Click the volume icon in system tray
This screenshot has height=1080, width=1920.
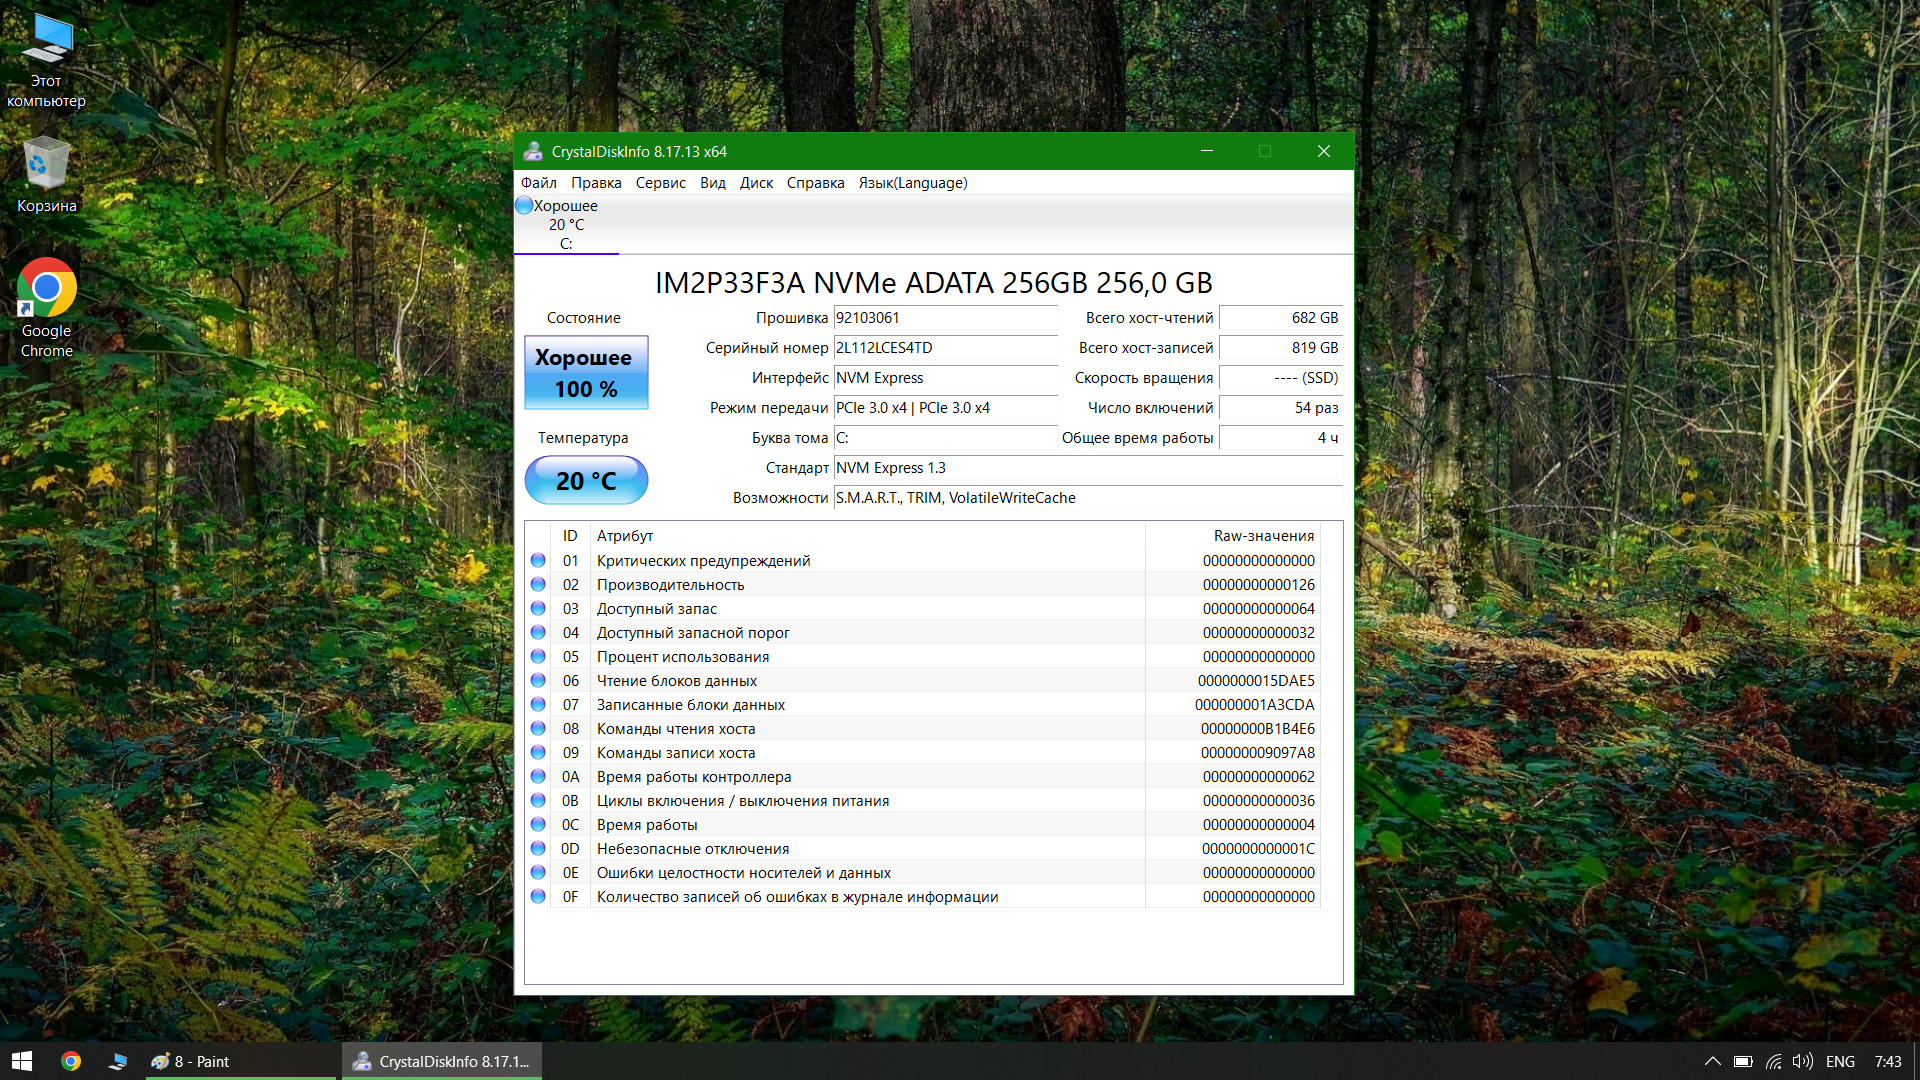coord(1802,1061)
